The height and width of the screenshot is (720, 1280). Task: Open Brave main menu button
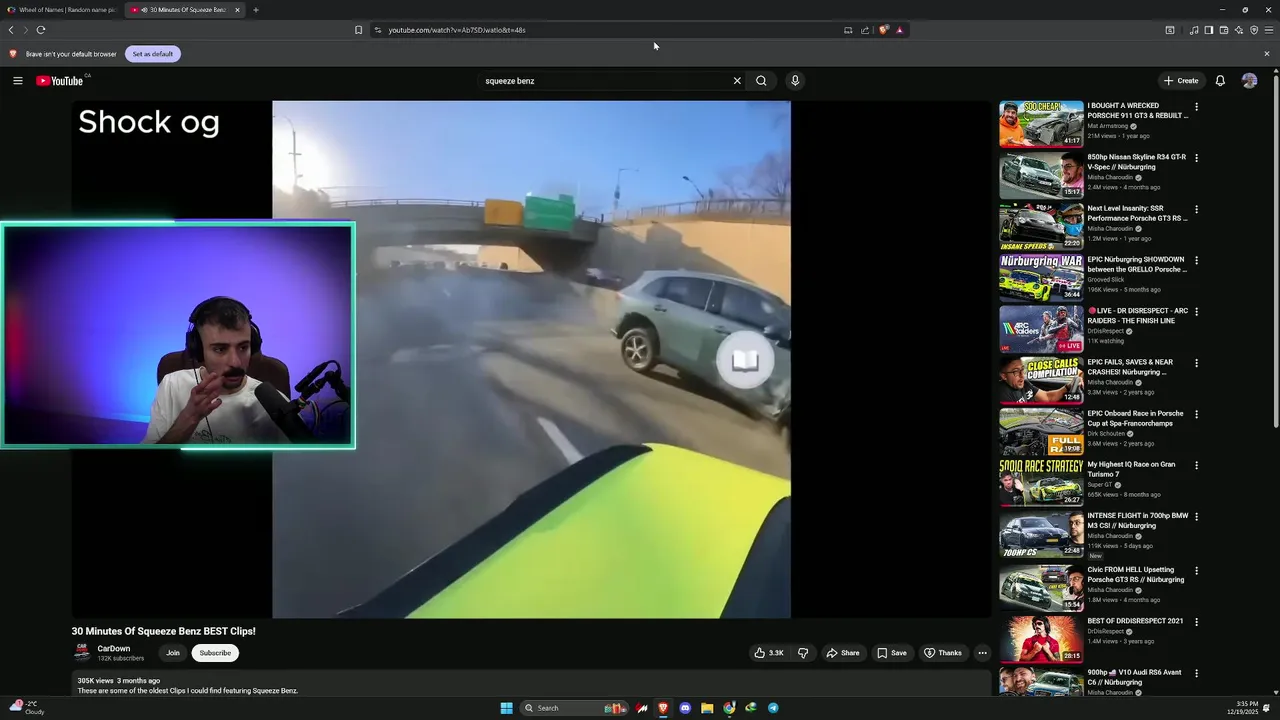tap(1269, 30)
